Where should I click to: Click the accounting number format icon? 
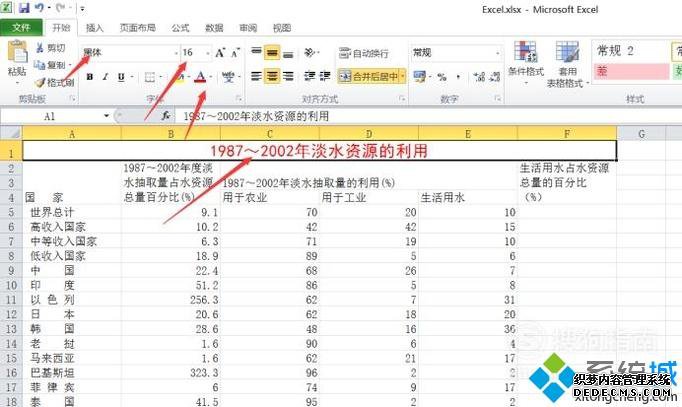point(420,77)
